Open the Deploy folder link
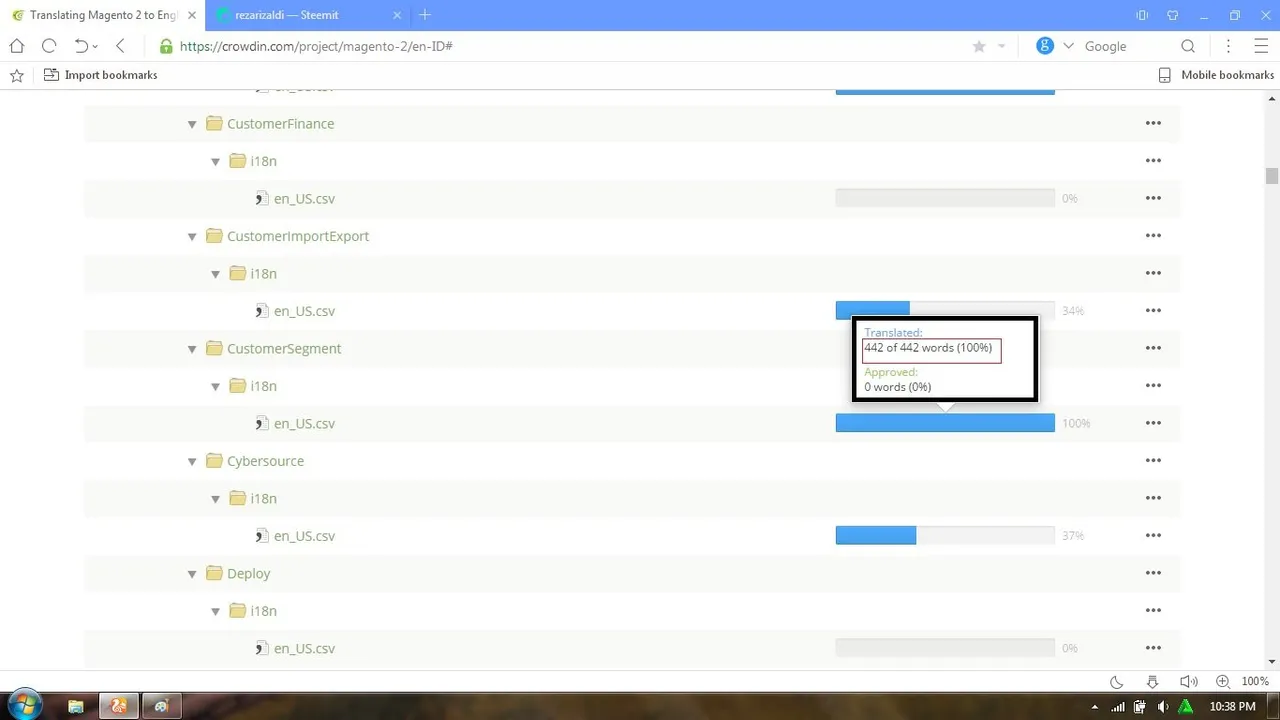Screen dimensions: 1280x720 tap(249, 573)
